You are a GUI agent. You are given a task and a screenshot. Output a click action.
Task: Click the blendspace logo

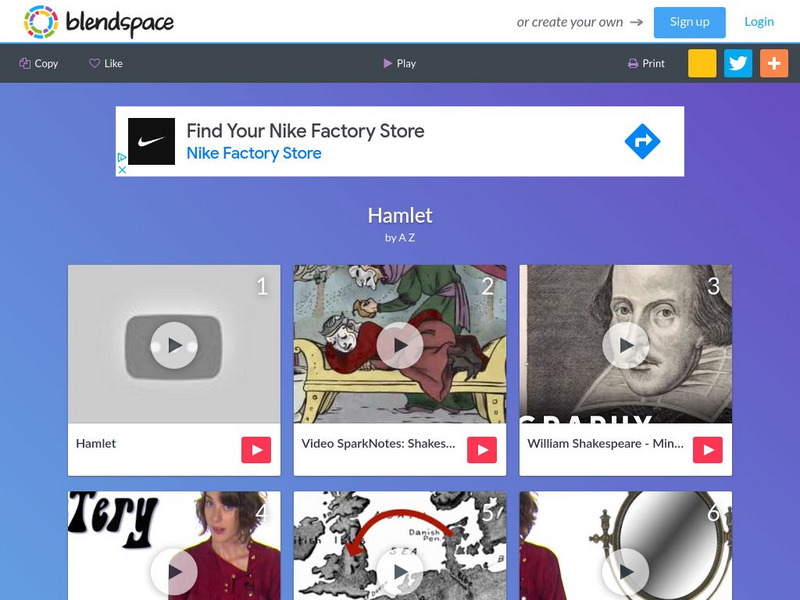(98, 22)
